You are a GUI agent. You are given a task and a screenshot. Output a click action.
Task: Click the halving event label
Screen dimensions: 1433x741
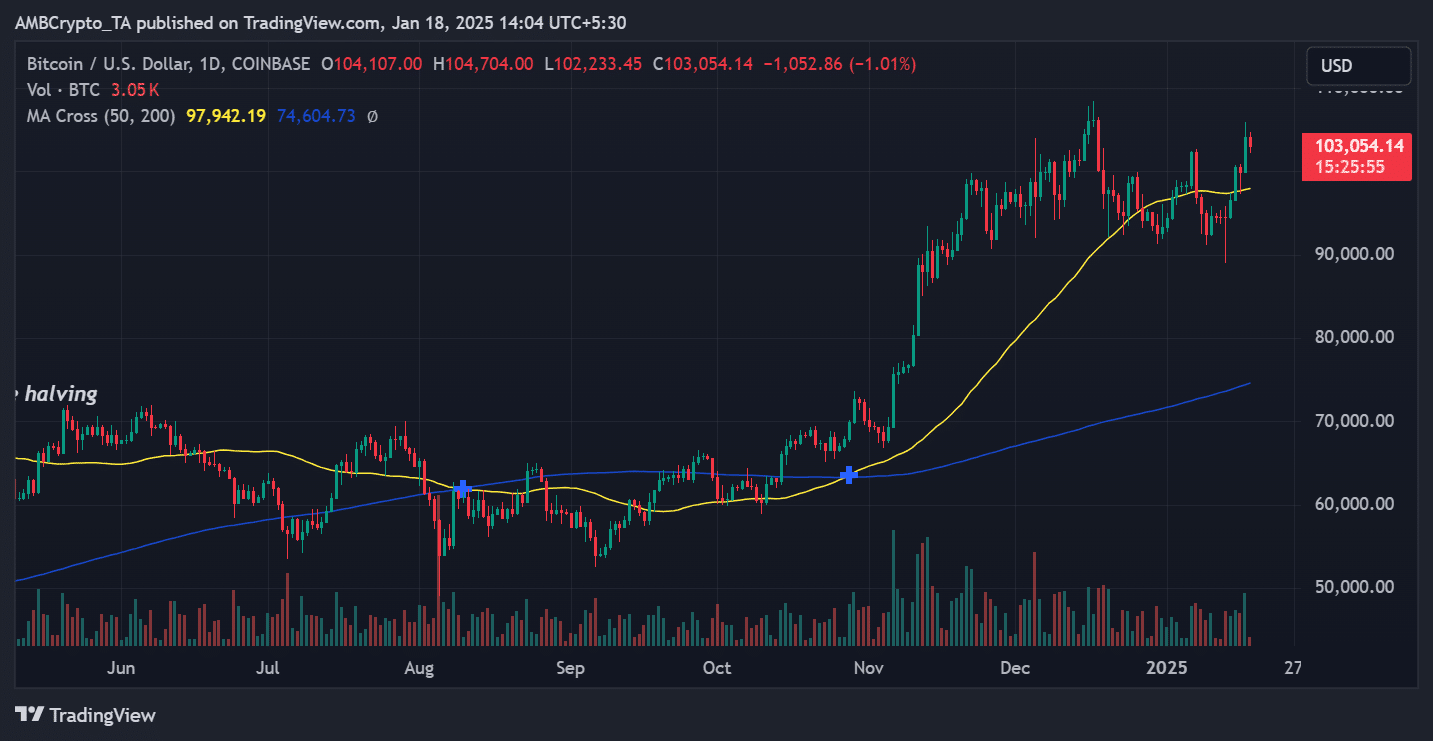[x=56, y=394]
